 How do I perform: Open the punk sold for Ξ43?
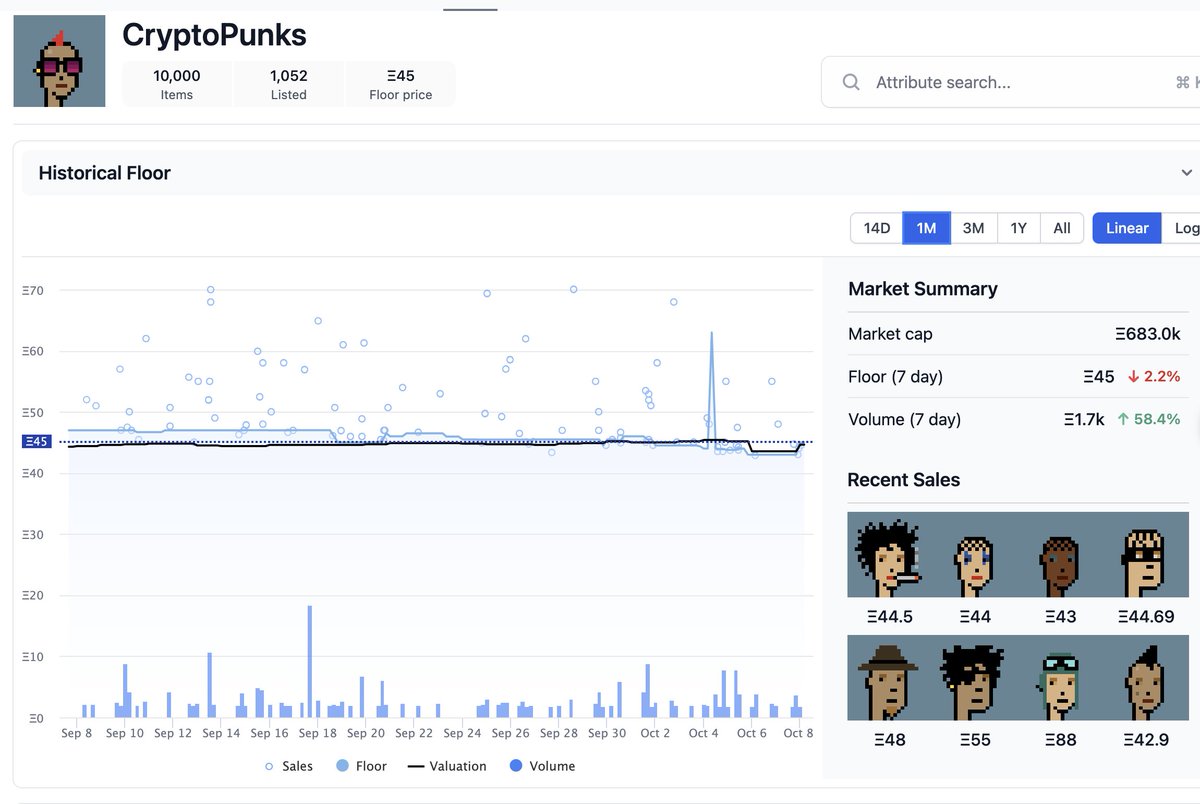(x=1060, y=555)
